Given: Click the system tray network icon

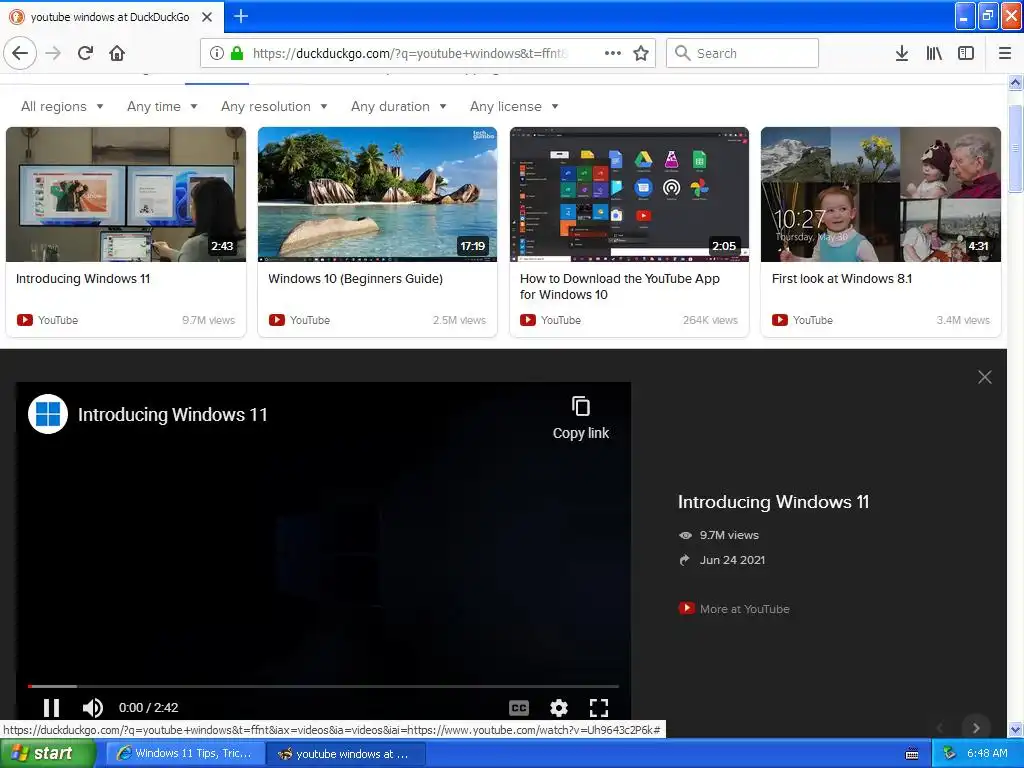Looking at the screenshot, I should point(950,754).
